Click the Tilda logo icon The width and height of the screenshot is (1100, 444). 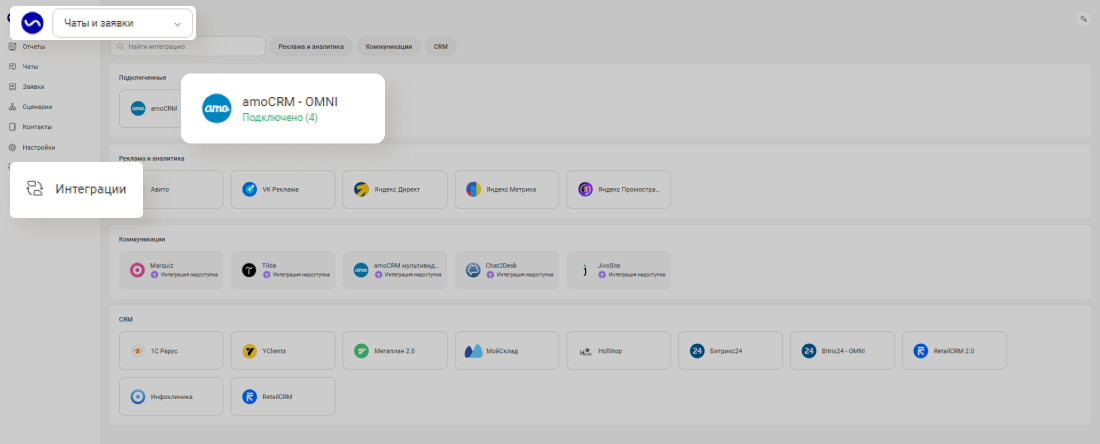point(250,270)
